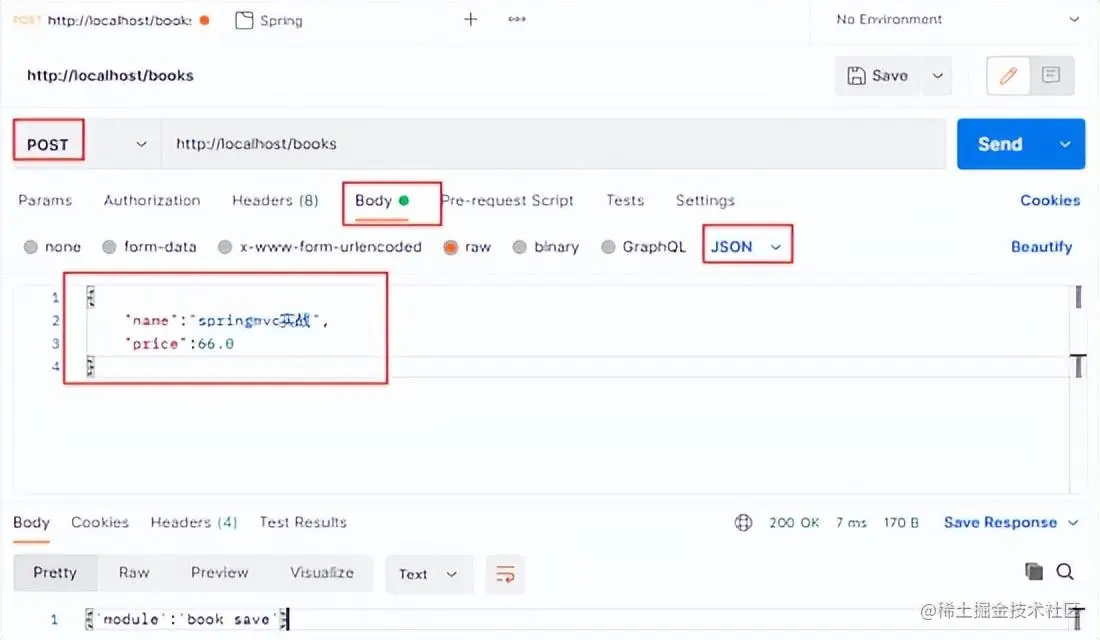
Task: Open the Authorization tab
Action: tap(152, 201)
